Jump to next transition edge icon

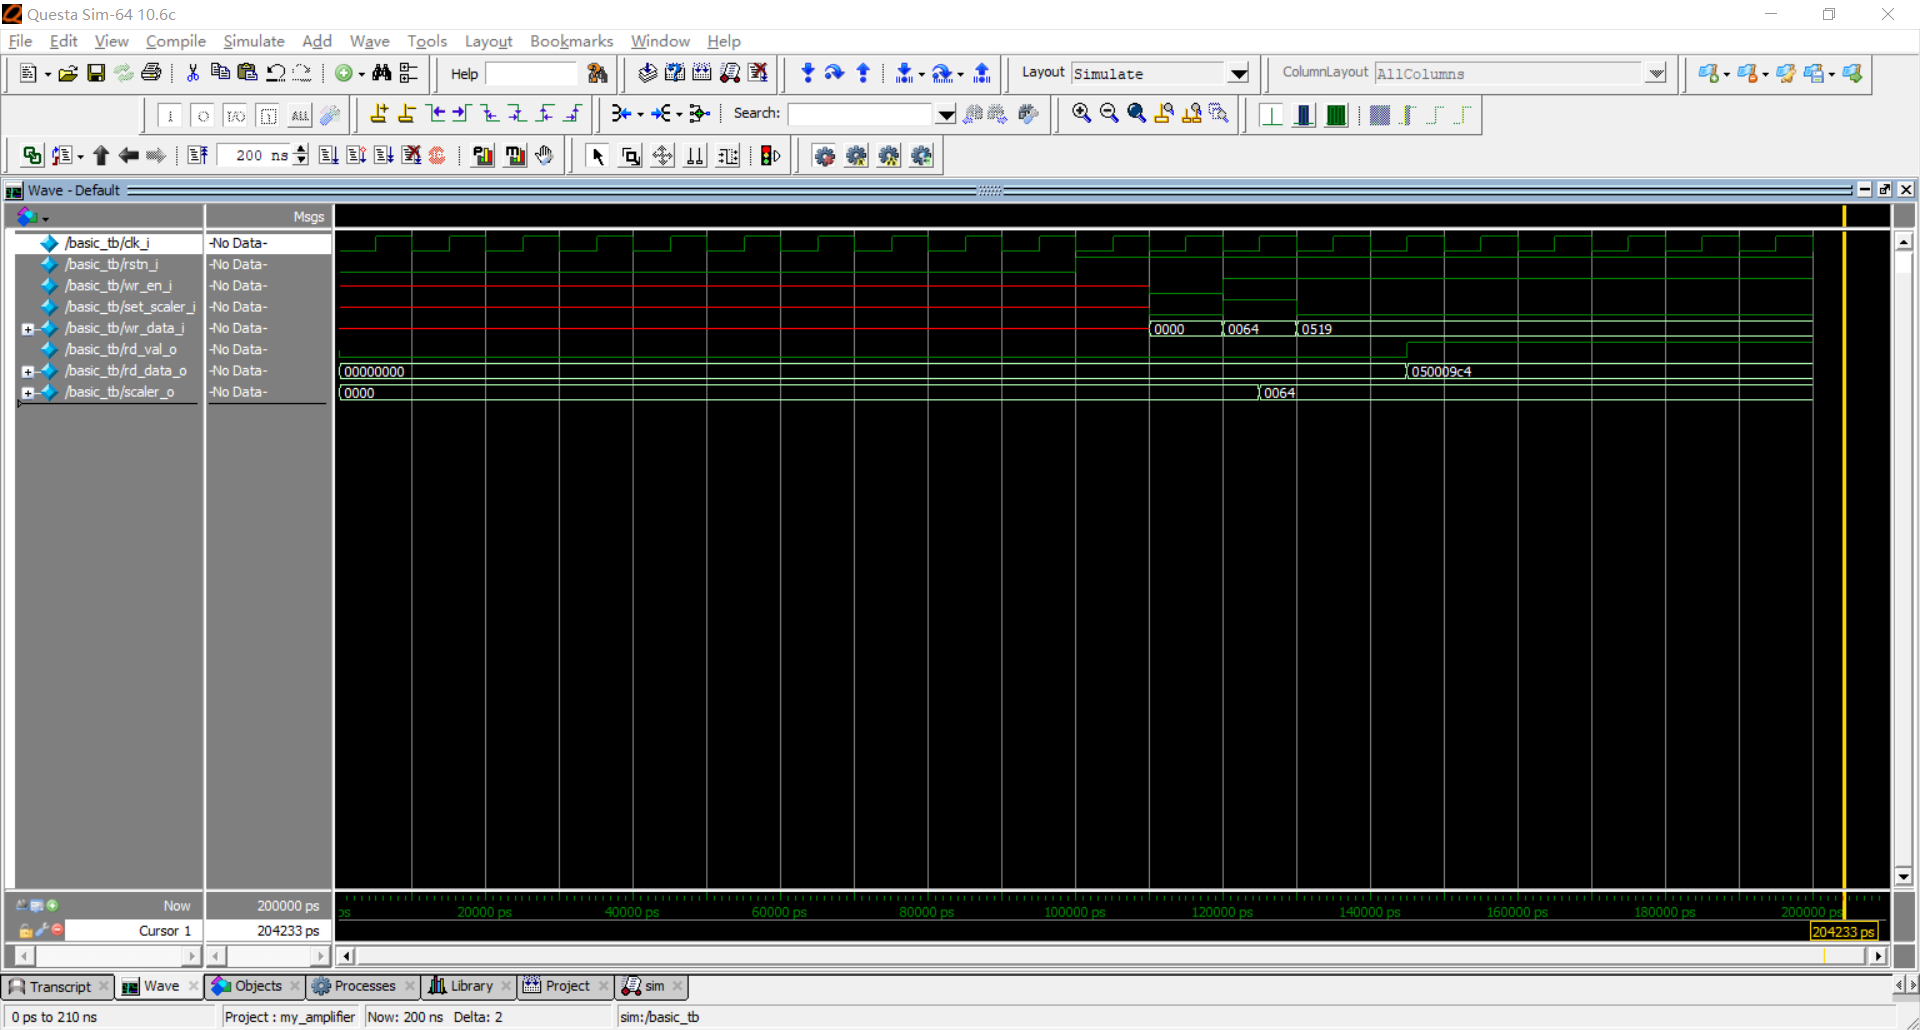pos(461,114)
